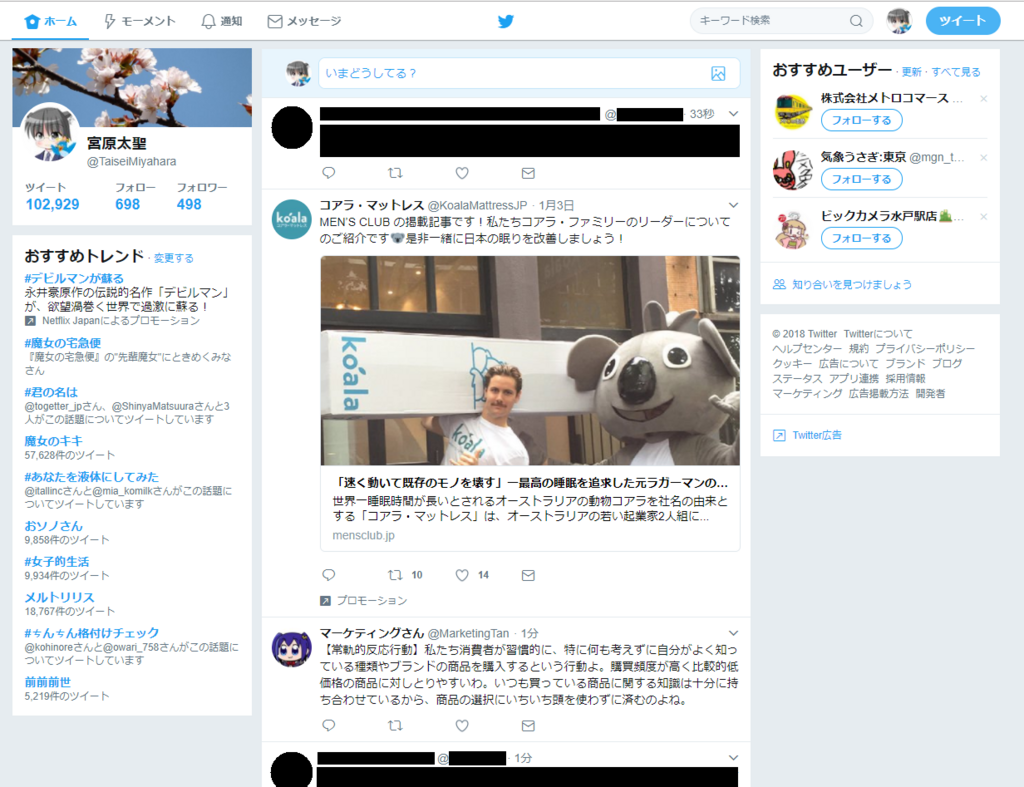Click the Twitter bird logo
Image resolution: width=1024 pixels, height=787 pixels.
pyautogui.click(x=505, y=22)
